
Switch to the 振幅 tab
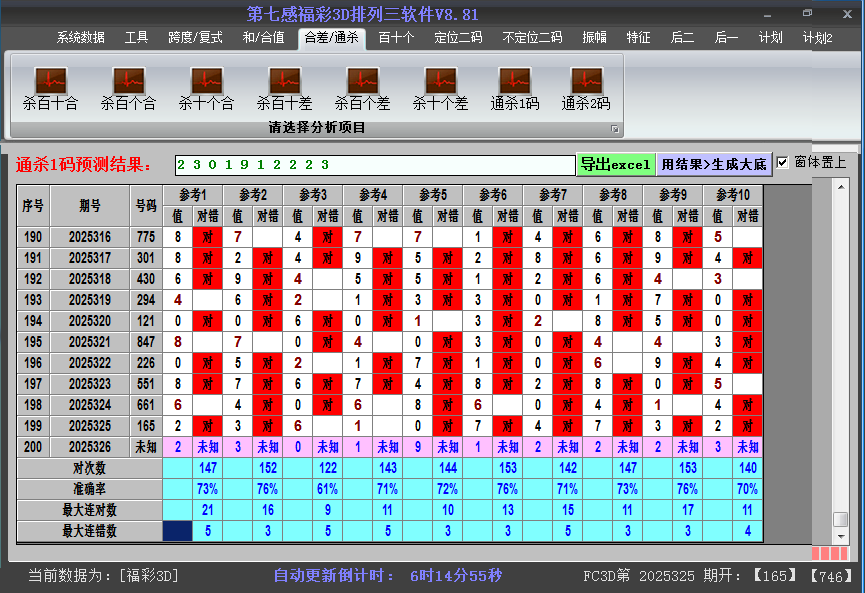pyautogui.click(x=595, y=37)
